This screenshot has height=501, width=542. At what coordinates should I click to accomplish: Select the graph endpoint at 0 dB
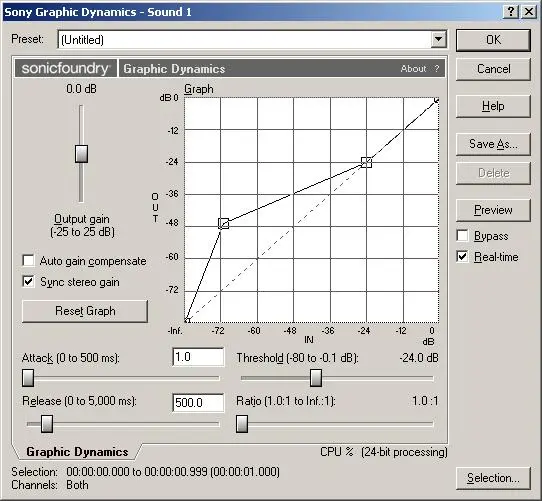437,100
